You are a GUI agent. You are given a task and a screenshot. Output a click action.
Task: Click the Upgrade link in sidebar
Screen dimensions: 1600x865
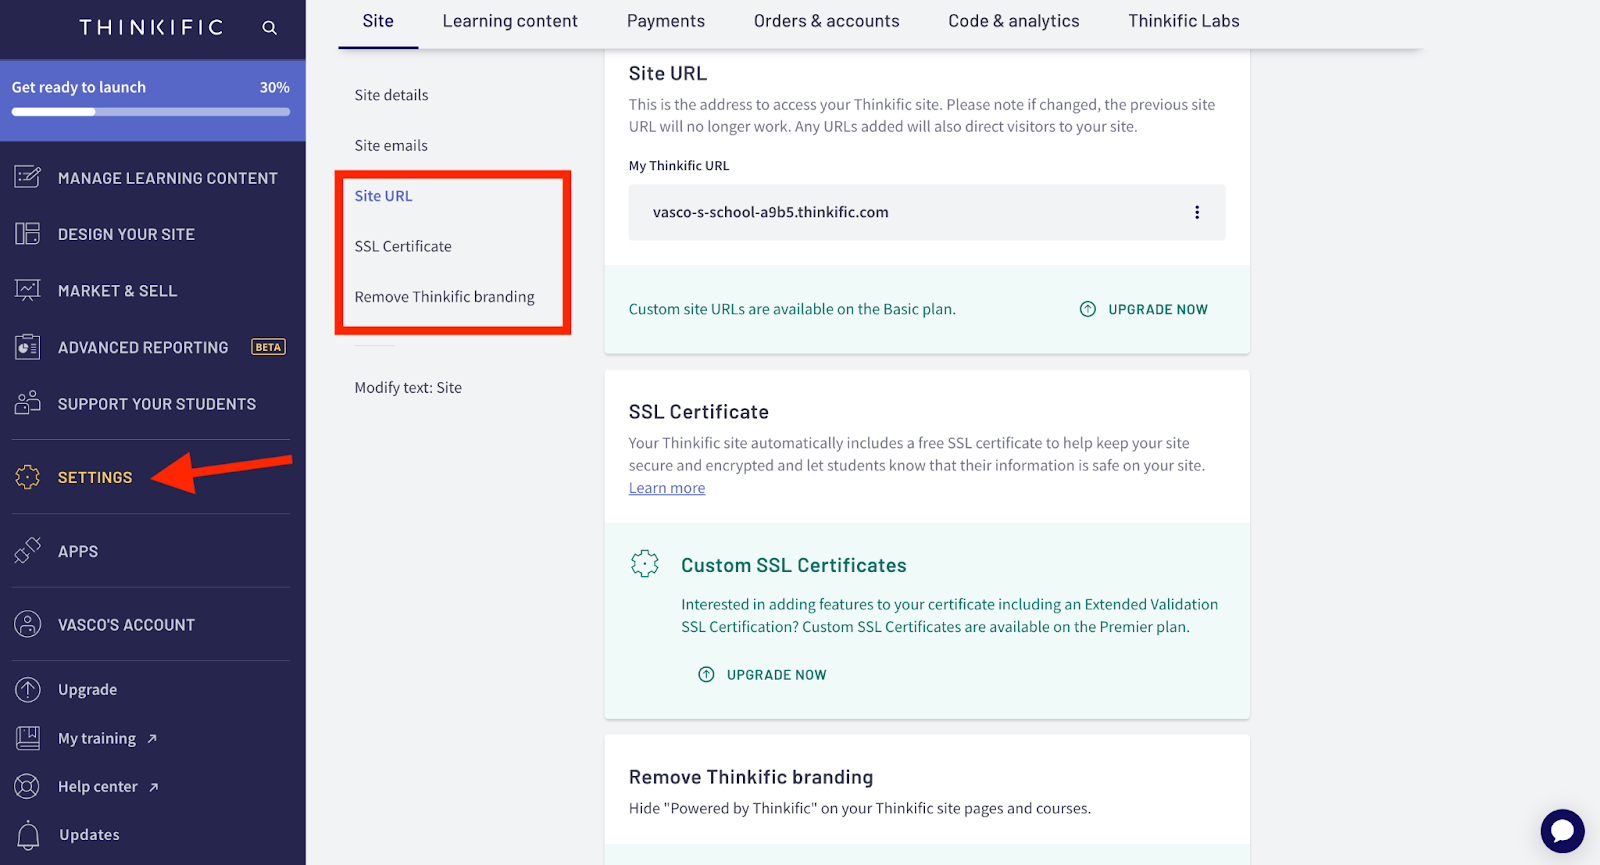87,689
